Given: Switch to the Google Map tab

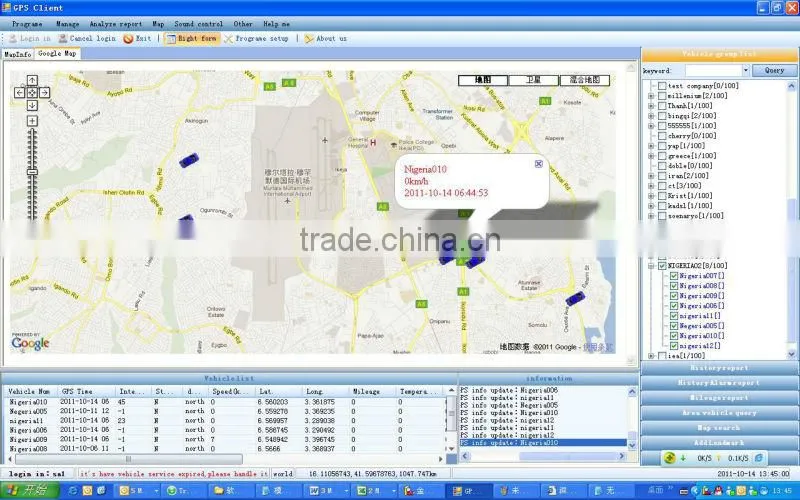Looking at the screenshot, I should [x=57, y=54].
